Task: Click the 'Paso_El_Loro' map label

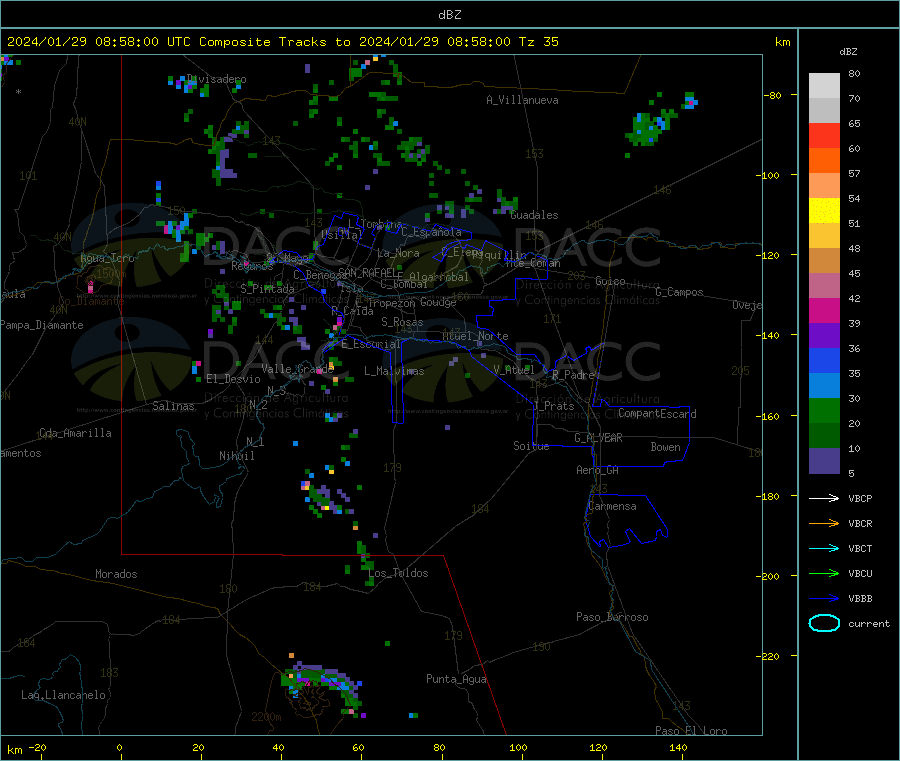Action: pyautogui.click(x=691, y=731)
